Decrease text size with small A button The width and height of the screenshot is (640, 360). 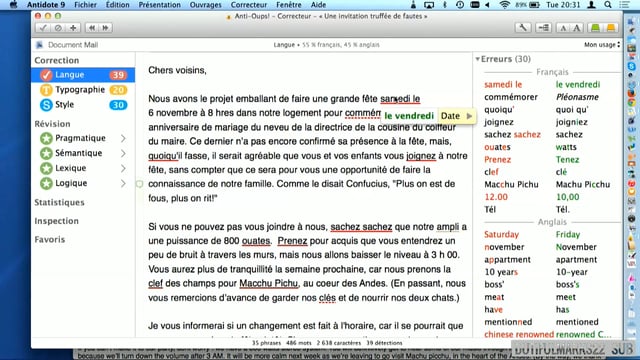pyautogui.click(x=563, y=28)
